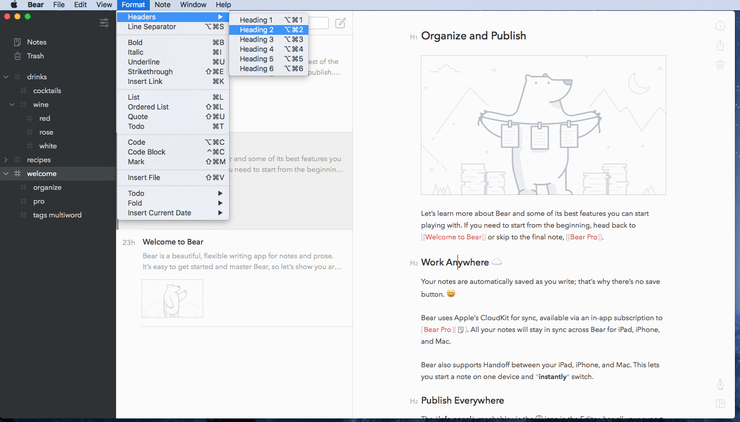Follow the Welcome to Bear link

click(x=453, y=237)
